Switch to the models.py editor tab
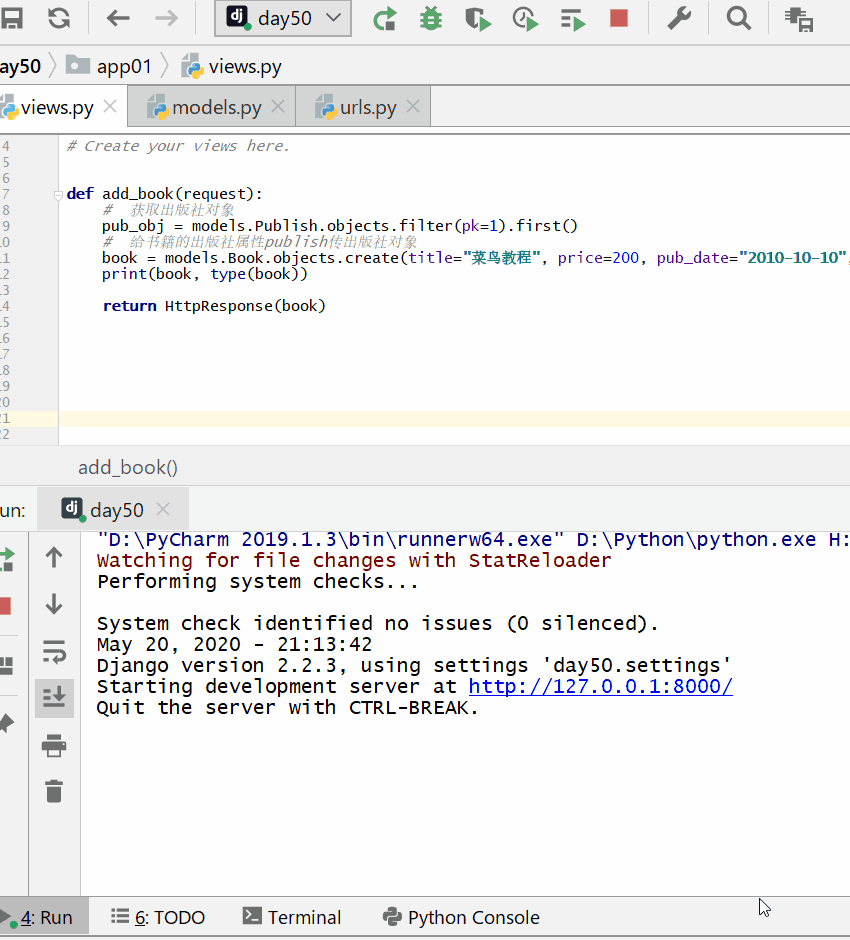Screen dimensions: 850x940 coord(216,107)
